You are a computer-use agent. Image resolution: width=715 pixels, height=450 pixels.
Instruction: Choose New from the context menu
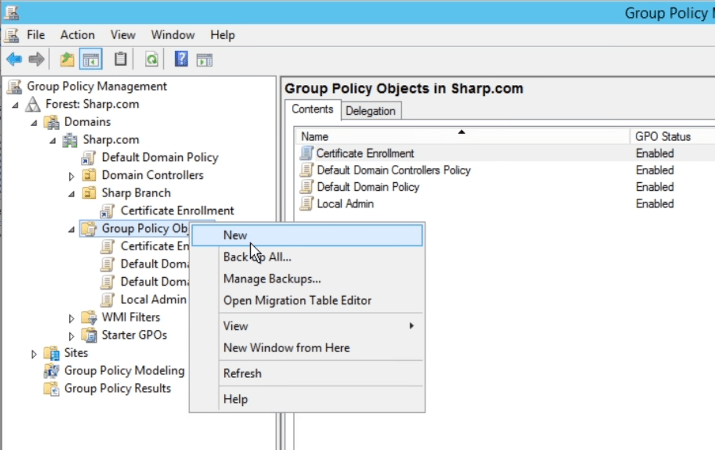pyautogui.click(x=235, y=235)
